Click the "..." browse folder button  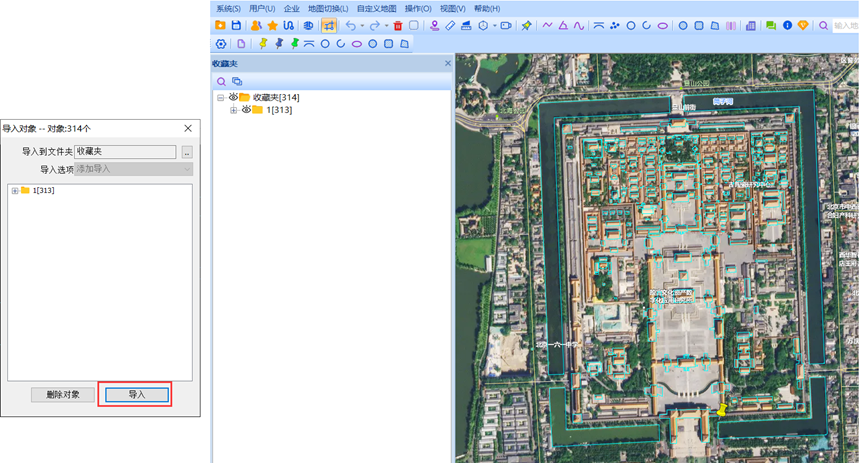point(187,152)
